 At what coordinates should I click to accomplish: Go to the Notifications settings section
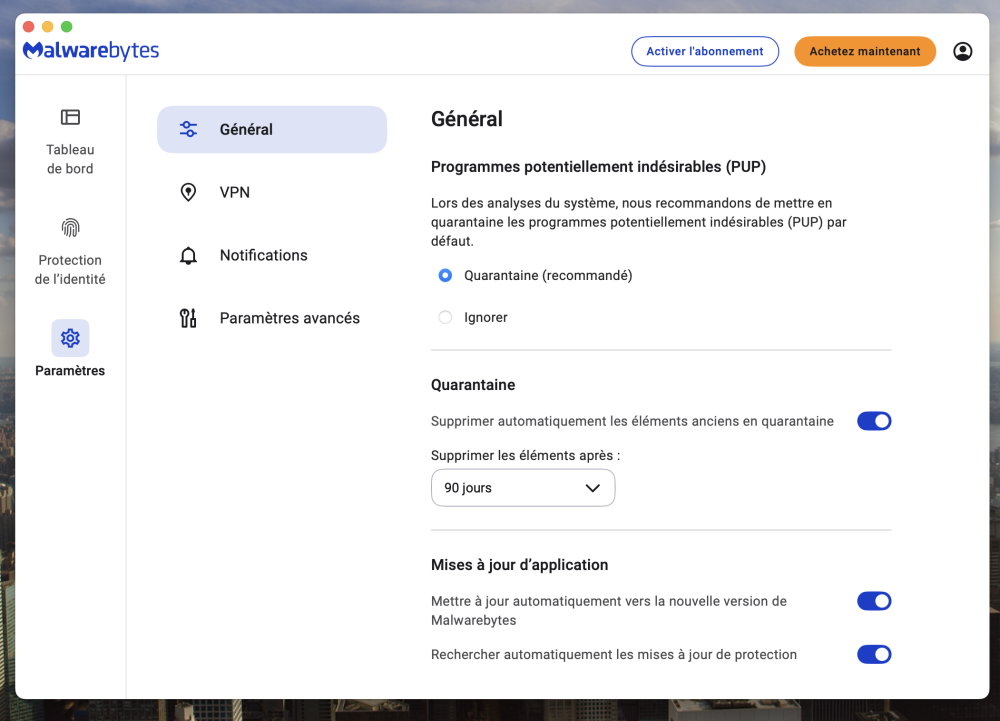point(263,255)
